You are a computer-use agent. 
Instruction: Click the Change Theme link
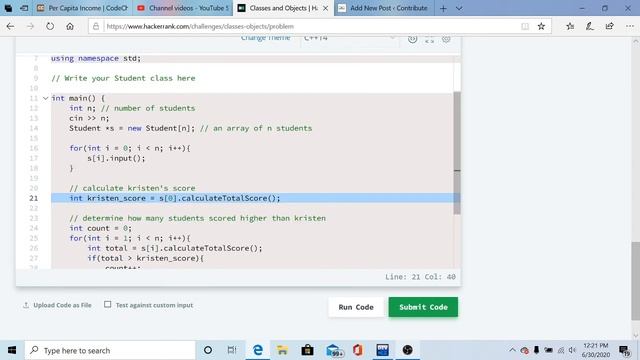pos(265,38)
